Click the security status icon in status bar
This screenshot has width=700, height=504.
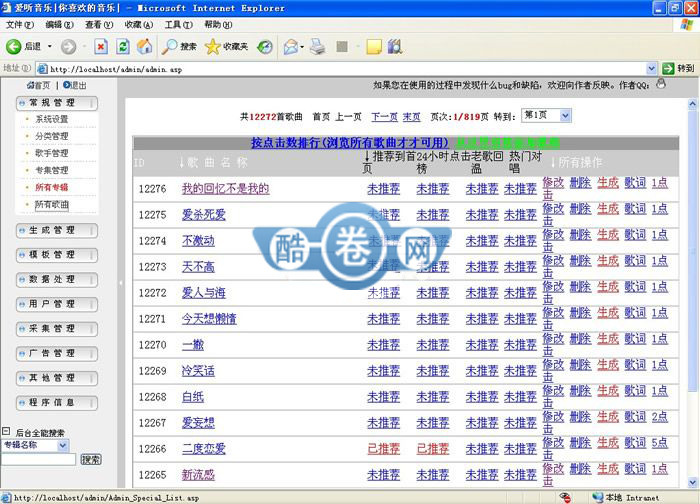point(565,497)
